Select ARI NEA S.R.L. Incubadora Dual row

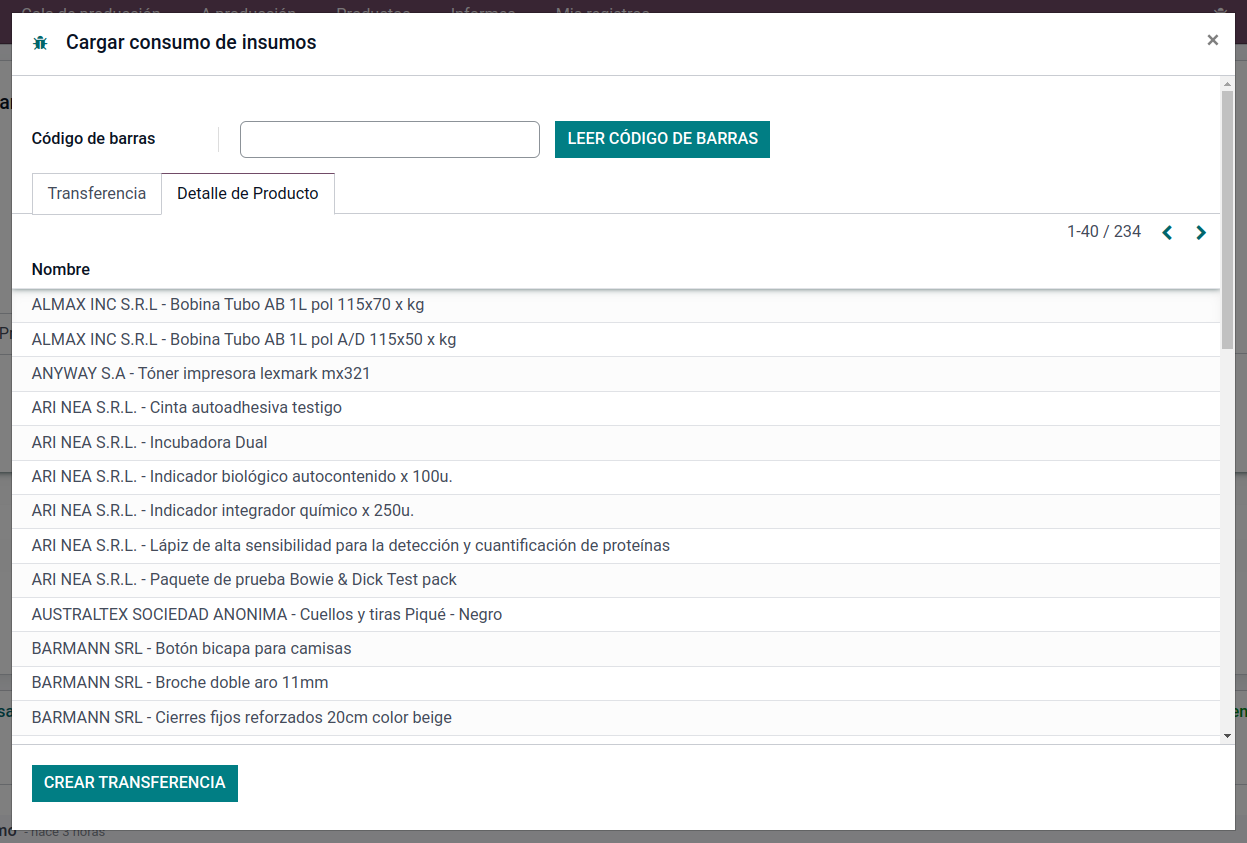tap(150, 442)
